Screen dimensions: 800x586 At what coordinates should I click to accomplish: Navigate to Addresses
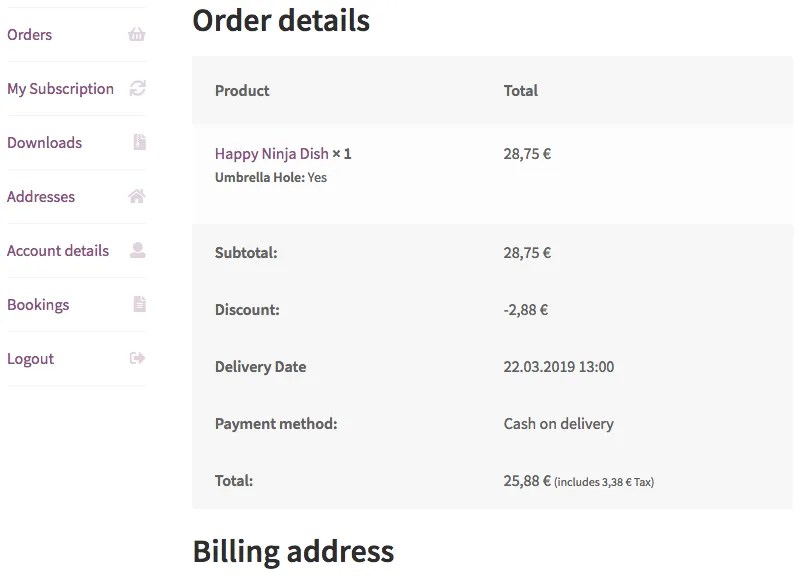[41, 197]
